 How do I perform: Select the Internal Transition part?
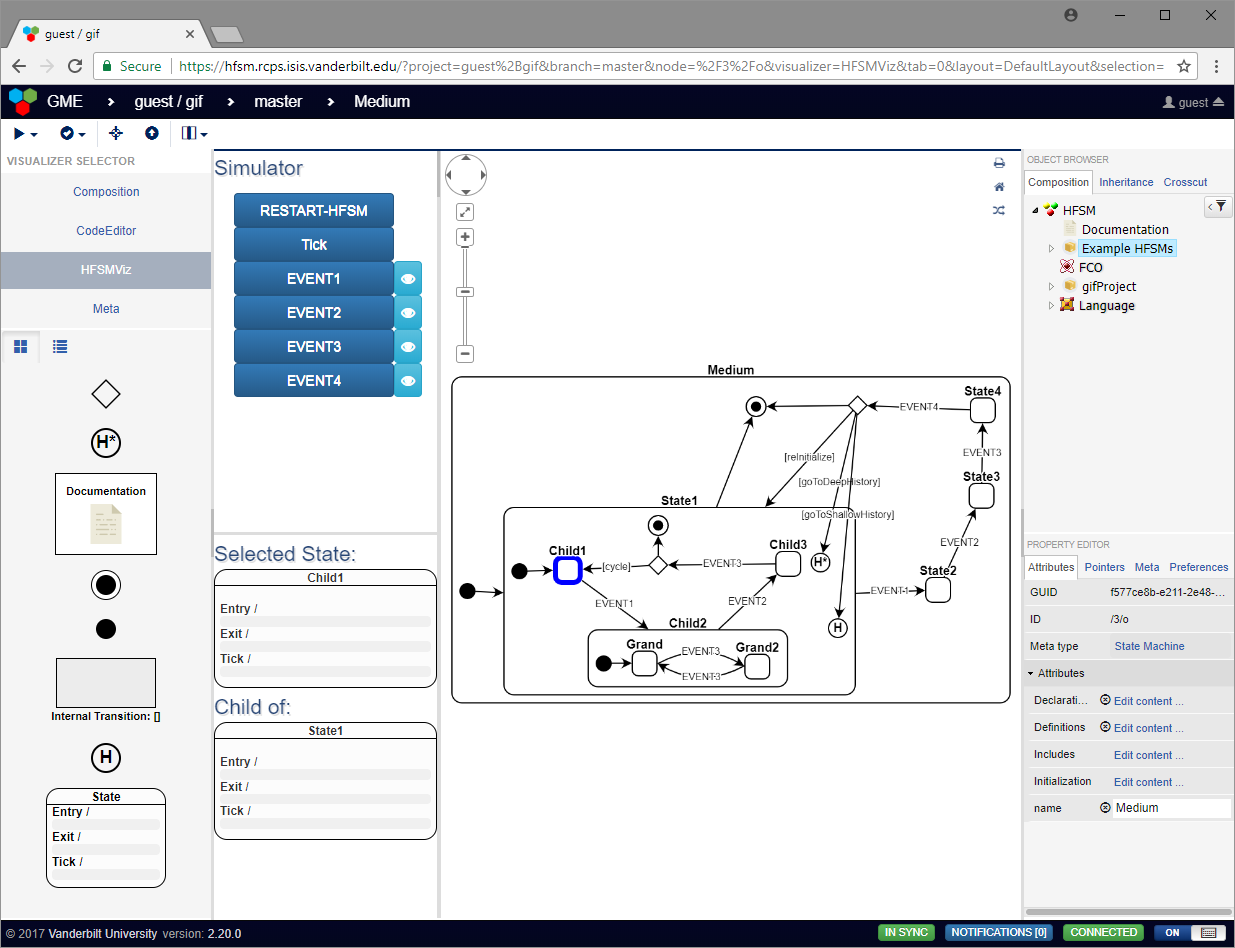(106, 690)
